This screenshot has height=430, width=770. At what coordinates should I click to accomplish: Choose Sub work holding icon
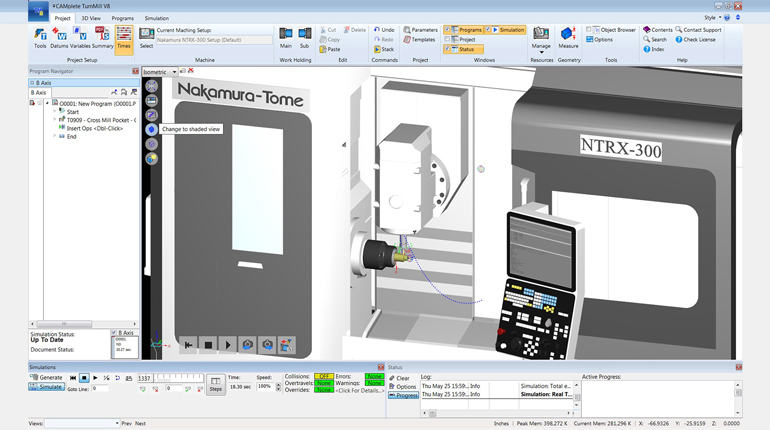click(304, 38)
